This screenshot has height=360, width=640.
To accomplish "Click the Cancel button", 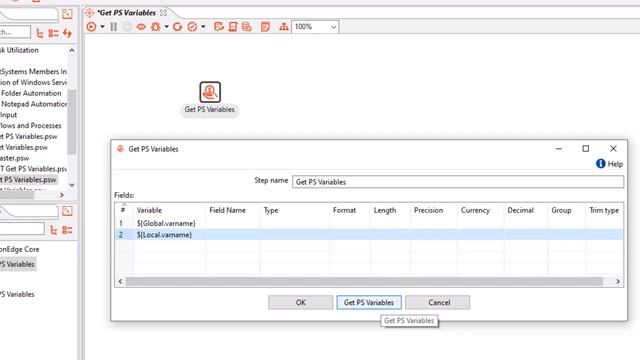I will point(438,302).
